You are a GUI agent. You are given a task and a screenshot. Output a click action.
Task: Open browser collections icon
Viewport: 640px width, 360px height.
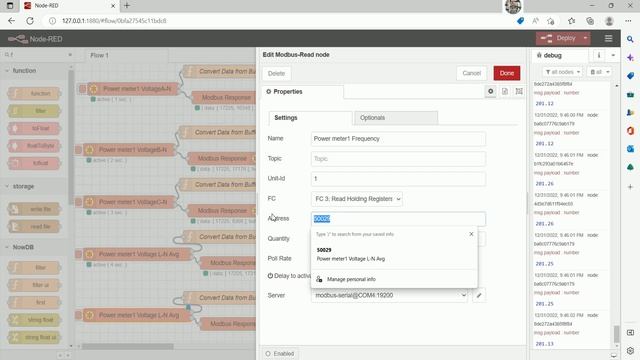590,20
